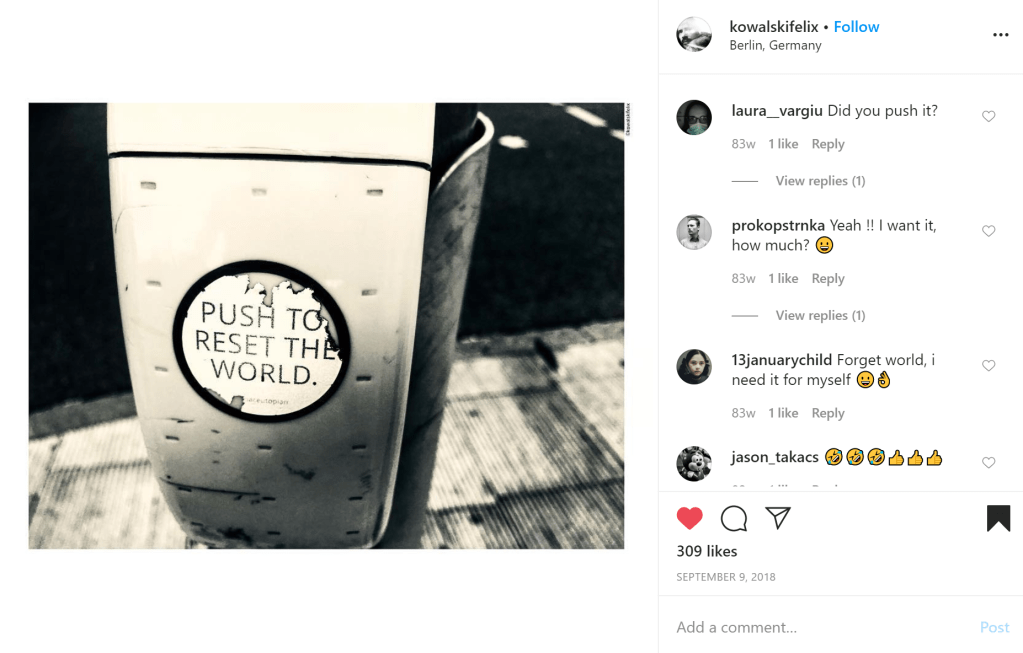
Task: Follow the kowalskifelix account
Action: (856, 27)
